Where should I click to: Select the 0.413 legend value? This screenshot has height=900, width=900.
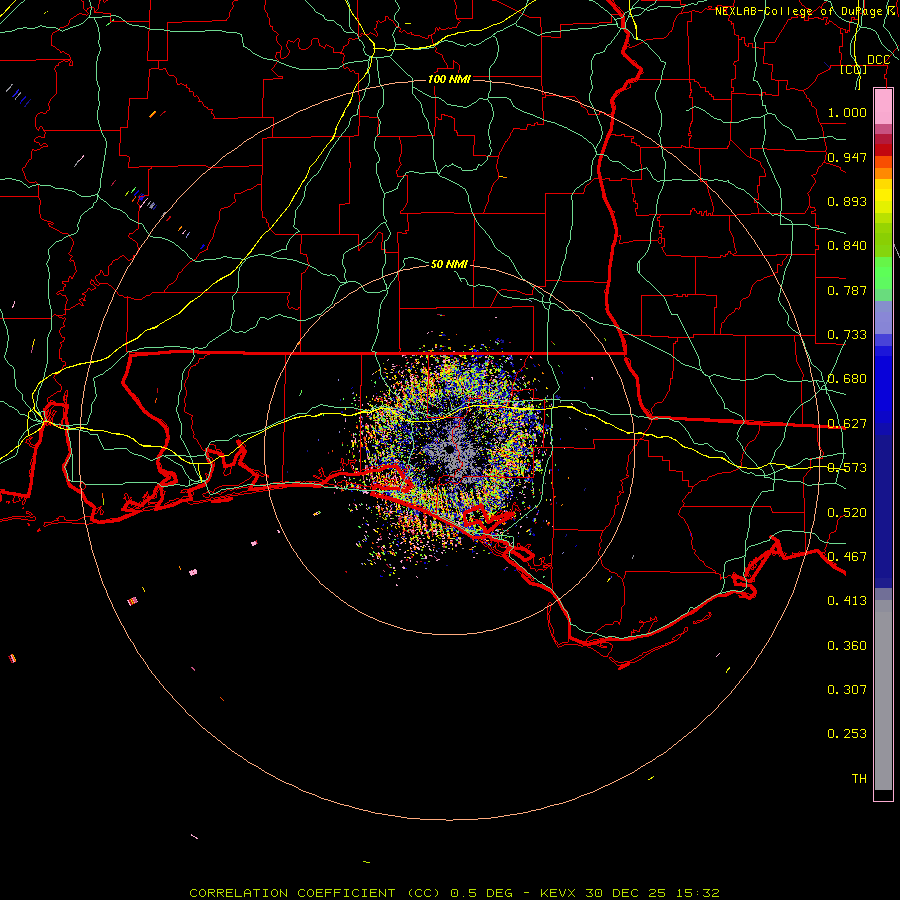click(x=847, y=601)
